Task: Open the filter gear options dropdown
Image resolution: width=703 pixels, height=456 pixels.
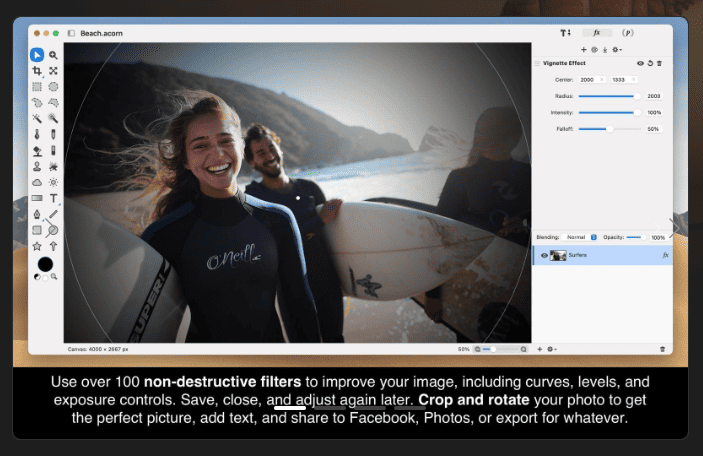Action: pos(617,50)
